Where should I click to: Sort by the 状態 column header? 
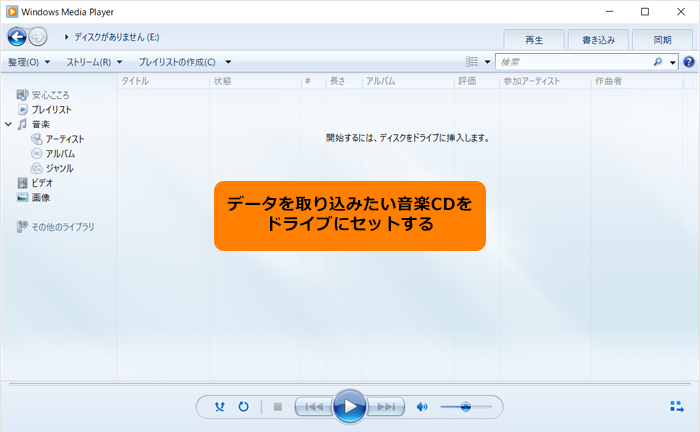pyautogui.click(x=255, y=81)
